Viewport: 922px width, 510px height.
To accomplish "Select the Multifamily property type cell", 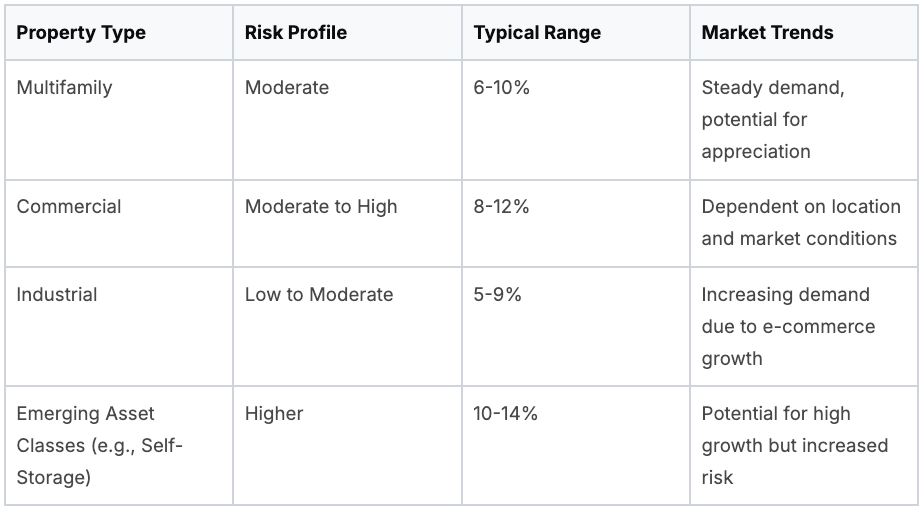I will 65,87.
